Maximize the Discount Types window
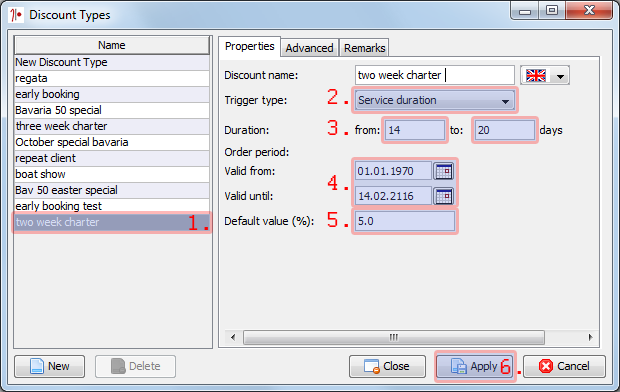The image size is (620, 392). click(x=552, y=10)
